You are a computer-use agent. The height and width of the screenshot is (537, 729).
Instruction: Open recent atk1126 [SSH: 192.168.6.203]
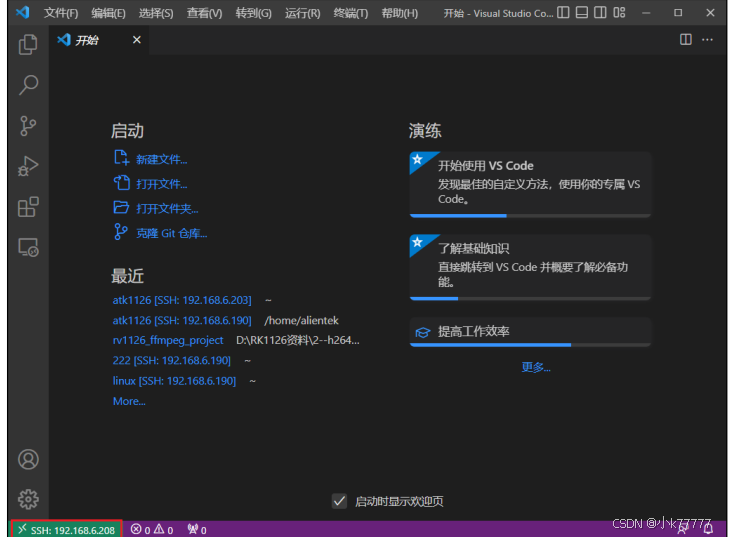(182, 300)
